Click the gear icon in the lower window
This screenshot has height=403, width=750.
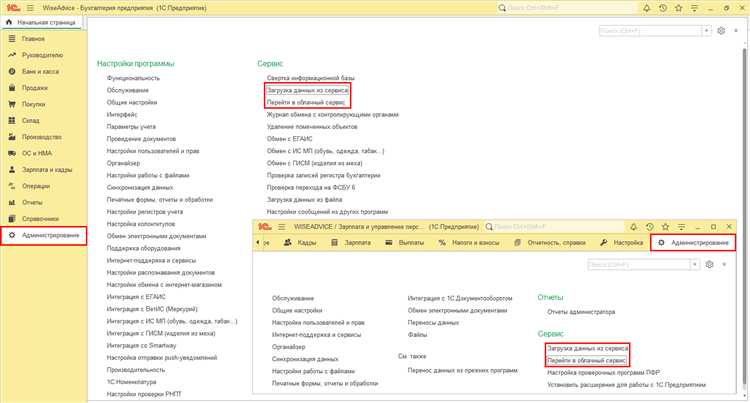[x=709, y=264]
